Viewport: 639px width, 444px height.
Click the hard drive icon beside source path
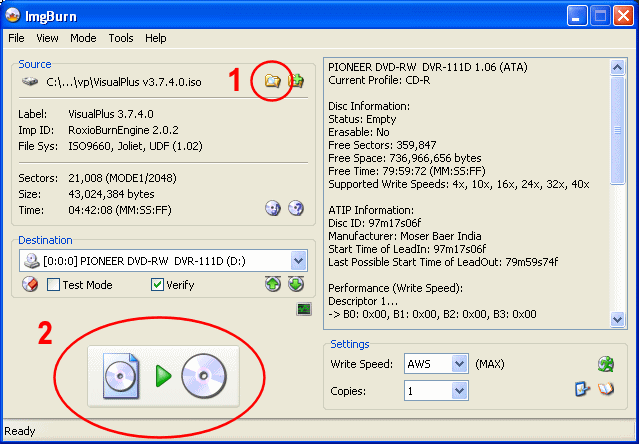click(30, 81)
